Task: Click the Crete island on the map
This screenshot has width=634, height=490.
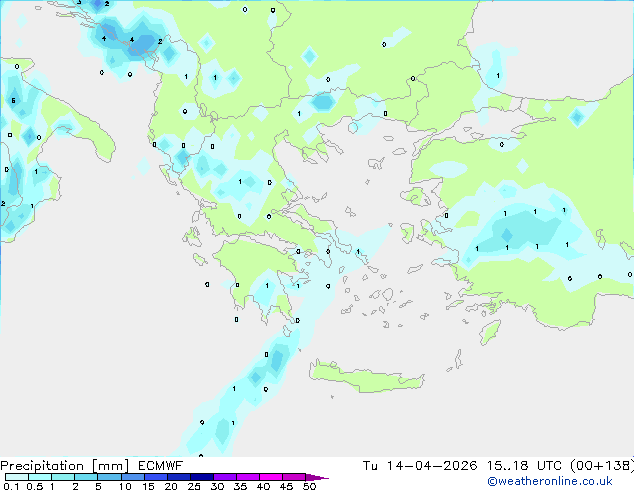Action: point(366,376)
